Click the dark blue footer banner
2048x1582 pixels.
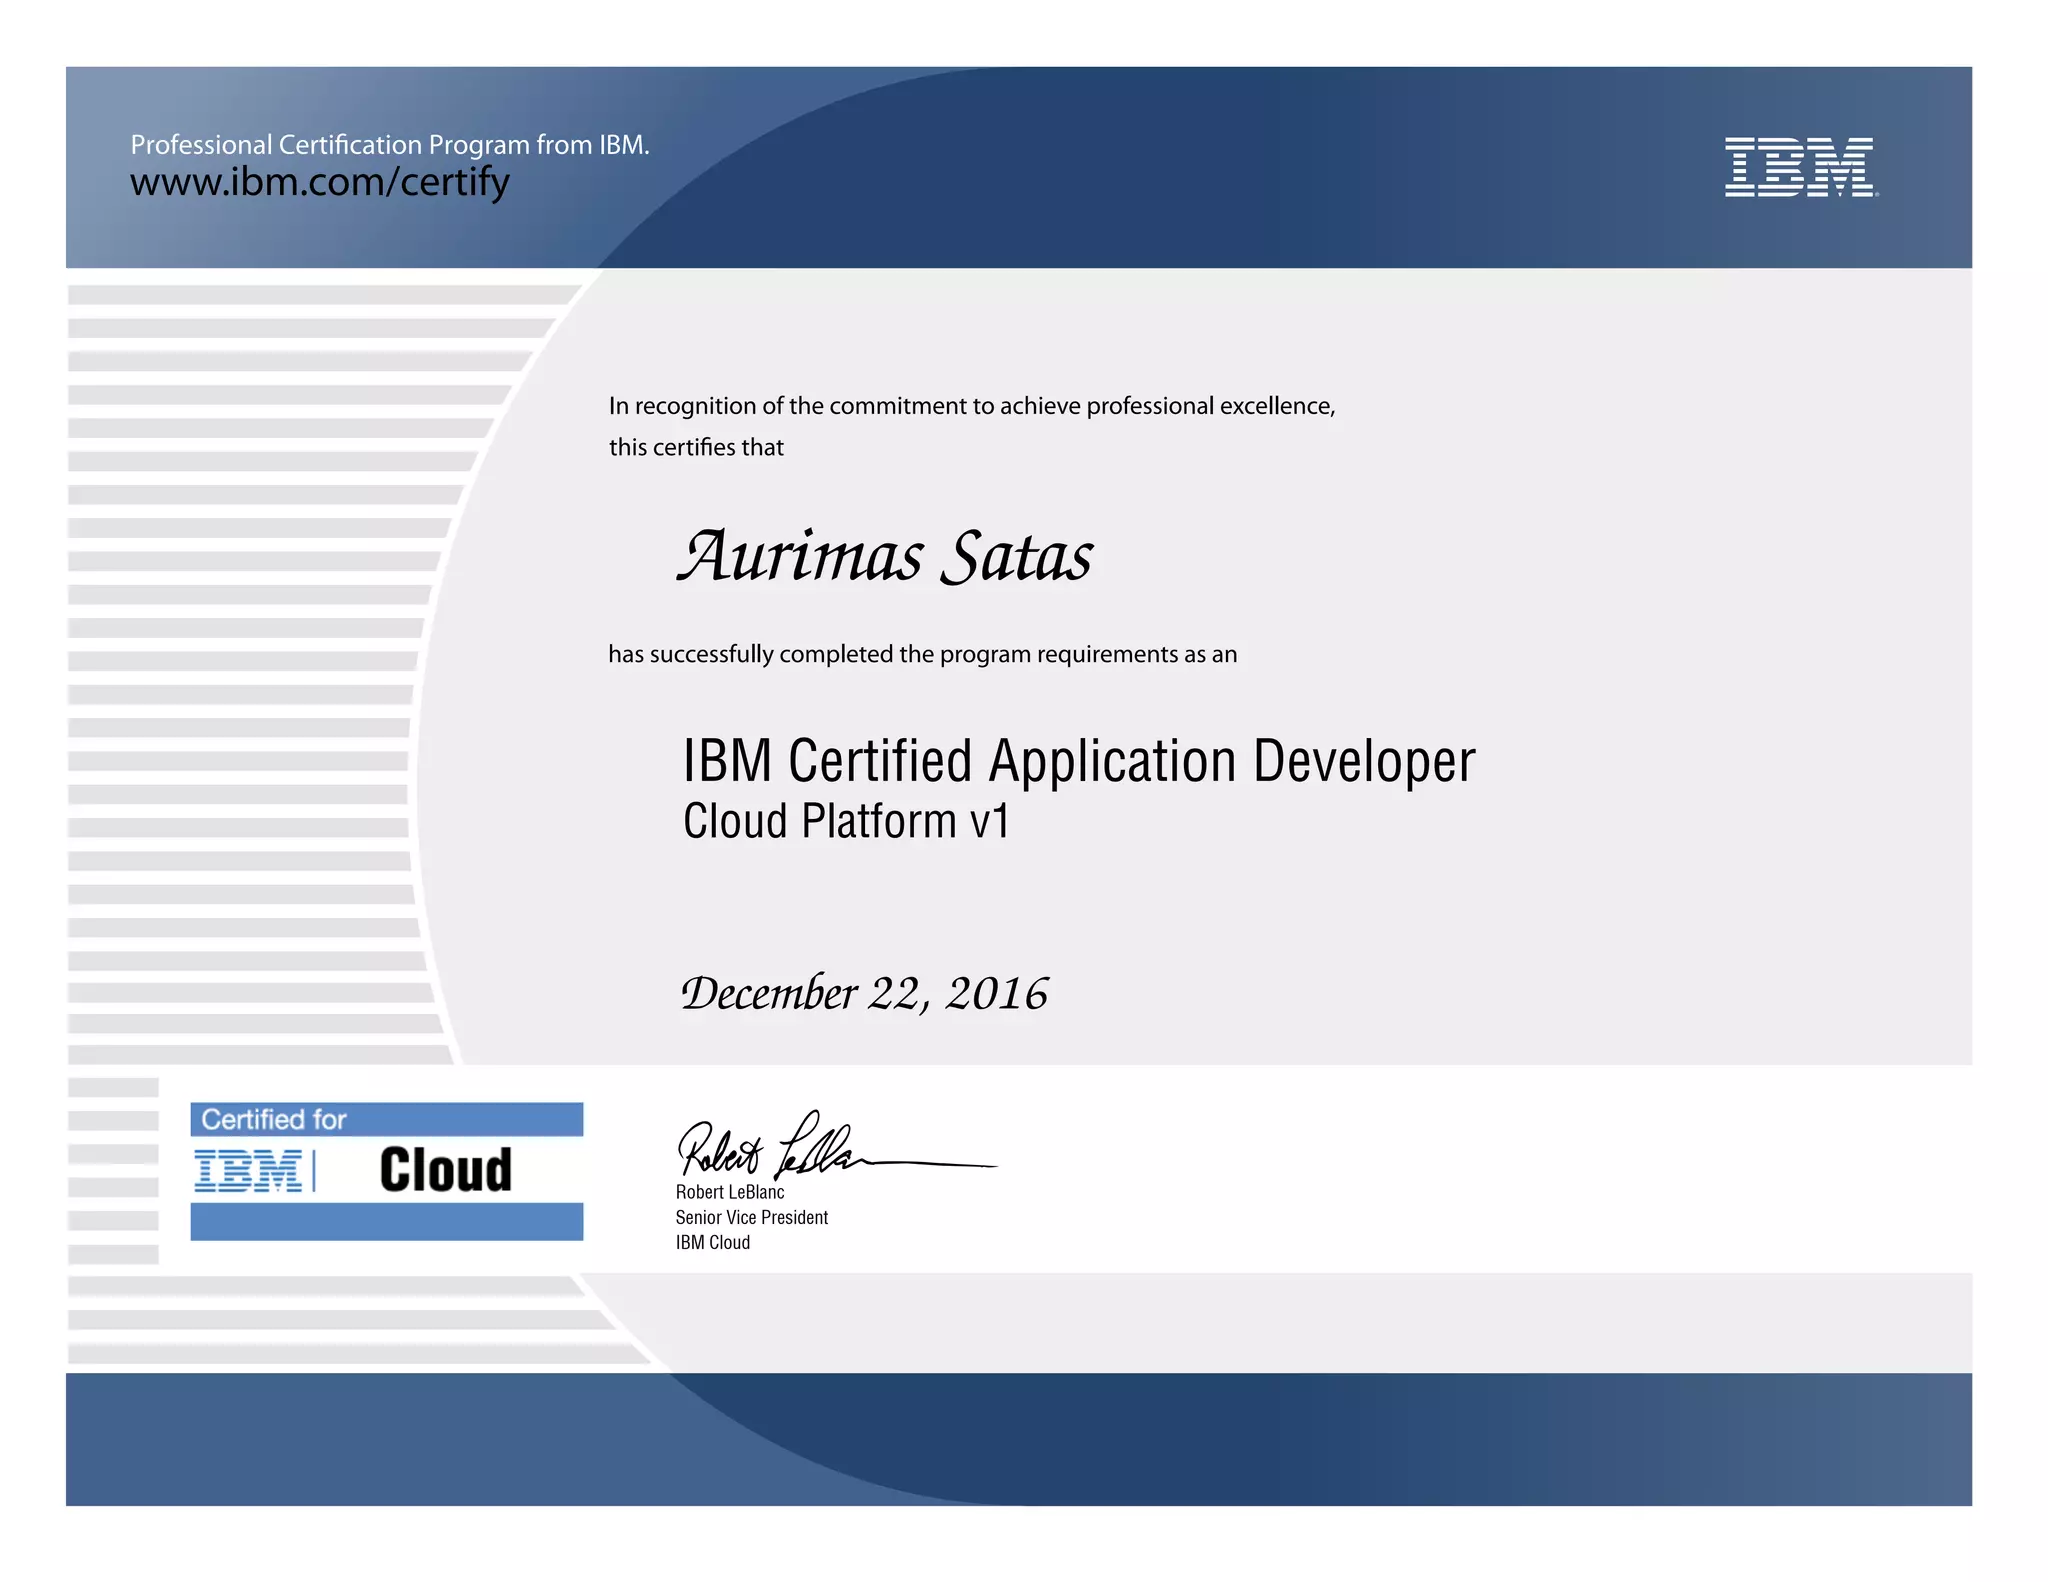coord(1018,1438)
